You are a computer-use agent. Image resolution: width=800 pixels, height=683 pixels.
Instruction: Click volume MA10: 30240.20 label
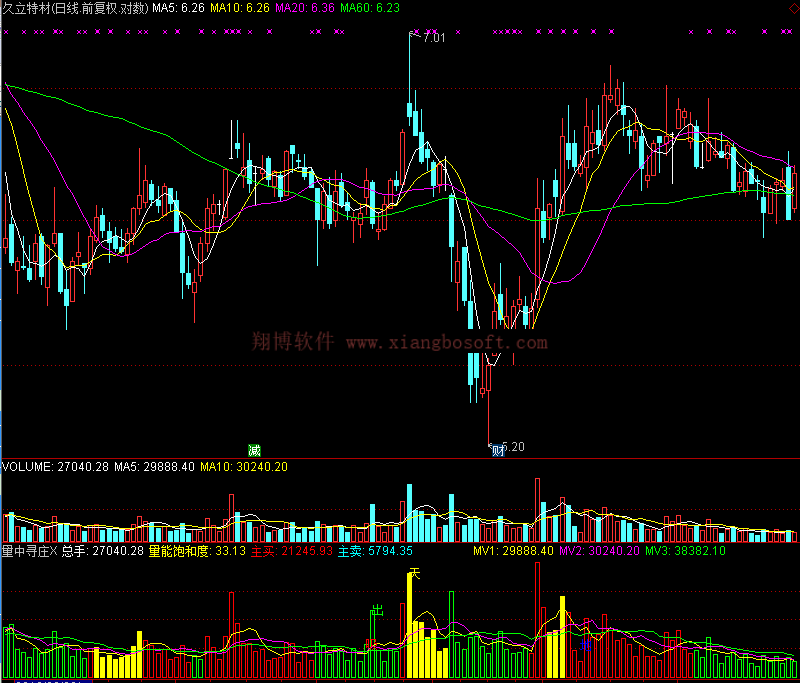[244, 467]
